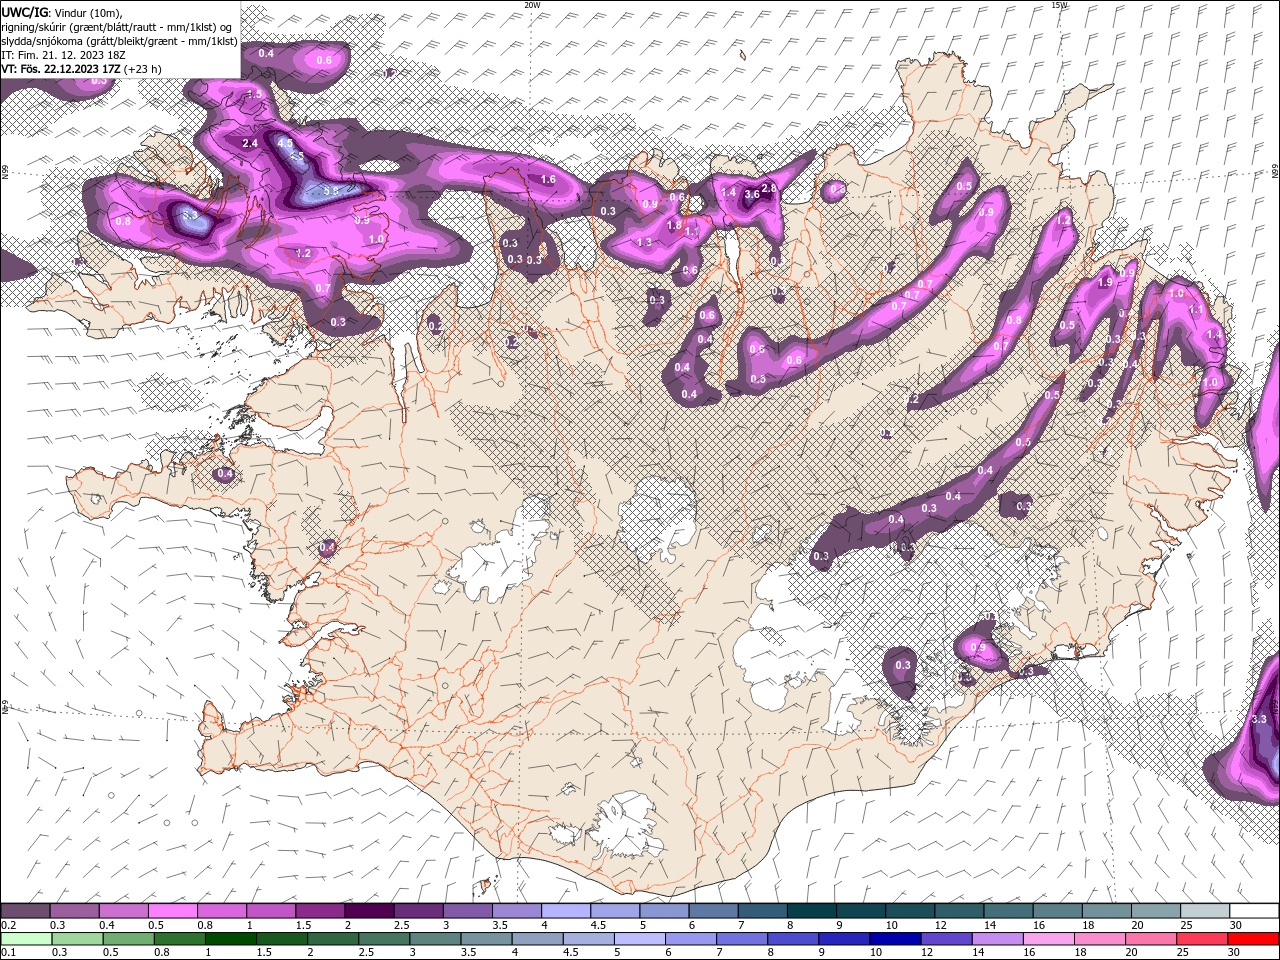Click the '15W' longitude label
1280x960 pixels.
pos(1059,5)
